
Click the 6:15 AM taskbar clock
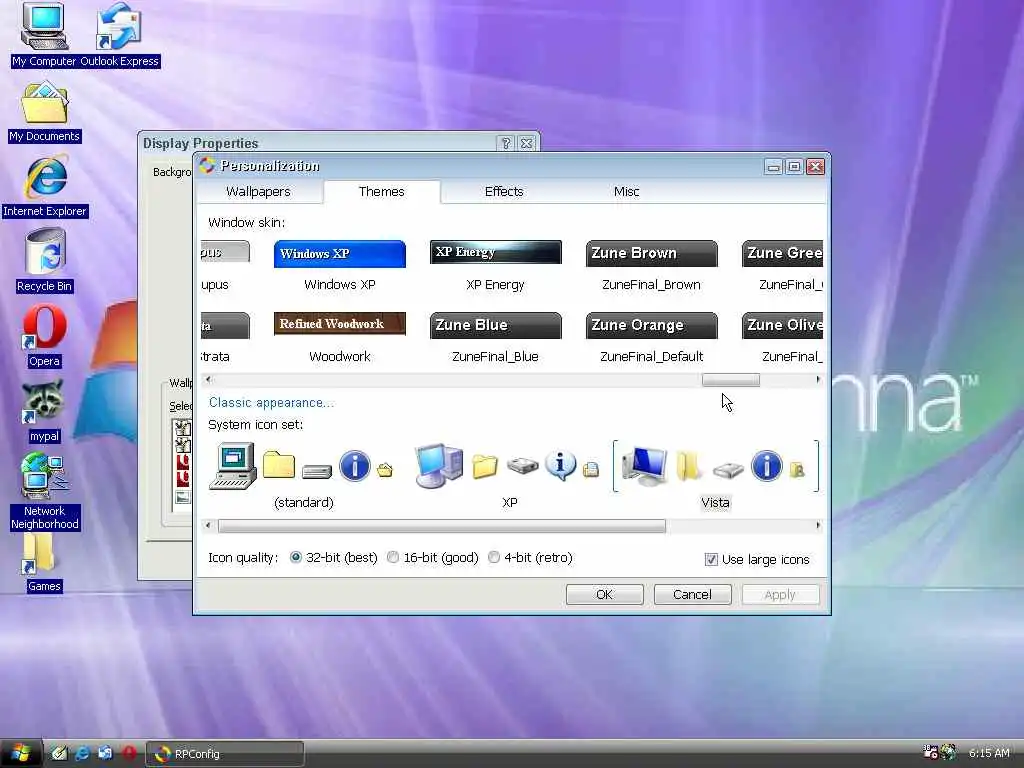click(x=989, y=753)
